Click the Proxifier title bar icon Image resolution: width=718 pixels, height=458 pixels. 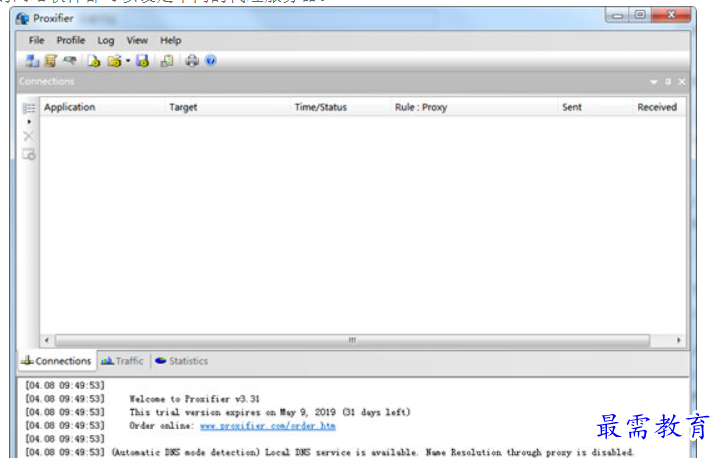coord(22,19)
